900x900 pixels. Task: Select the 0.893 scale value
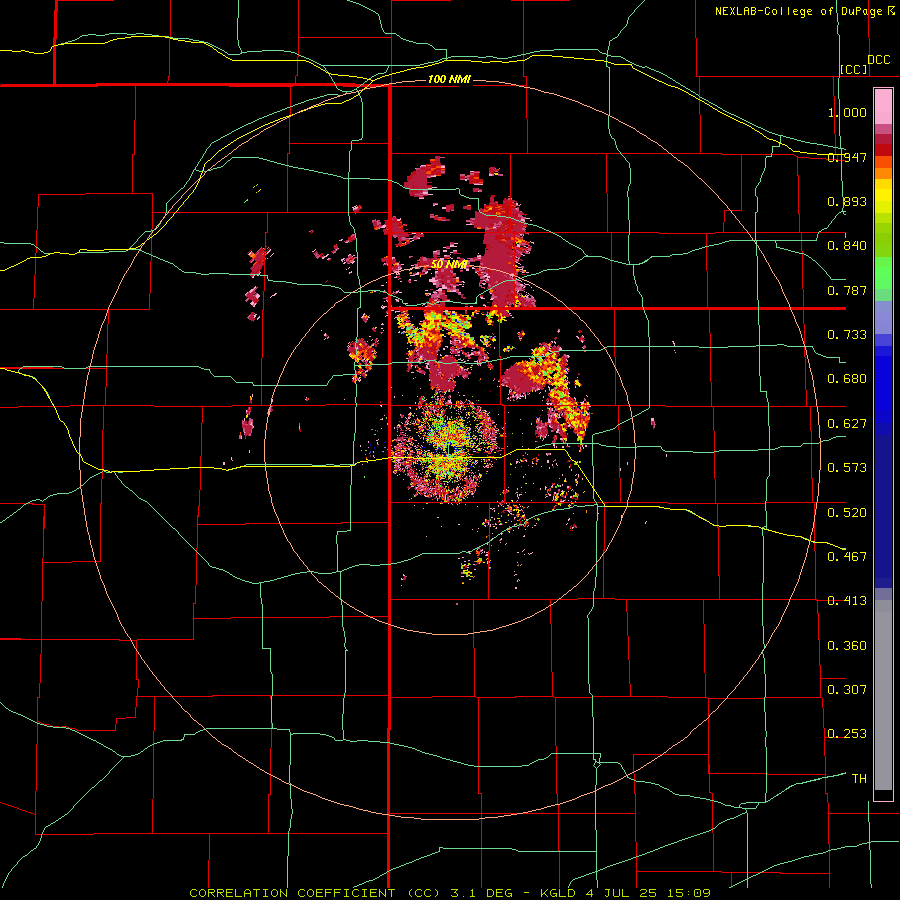[847, 201]
